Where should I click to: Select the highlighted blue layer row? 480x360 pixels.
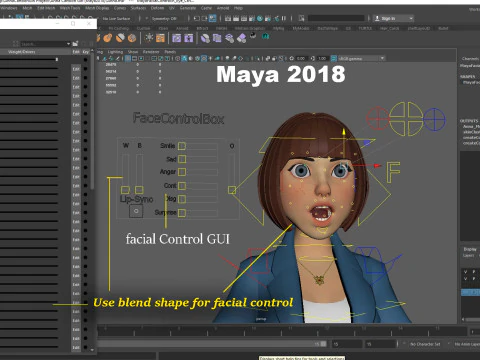[470, 292]
